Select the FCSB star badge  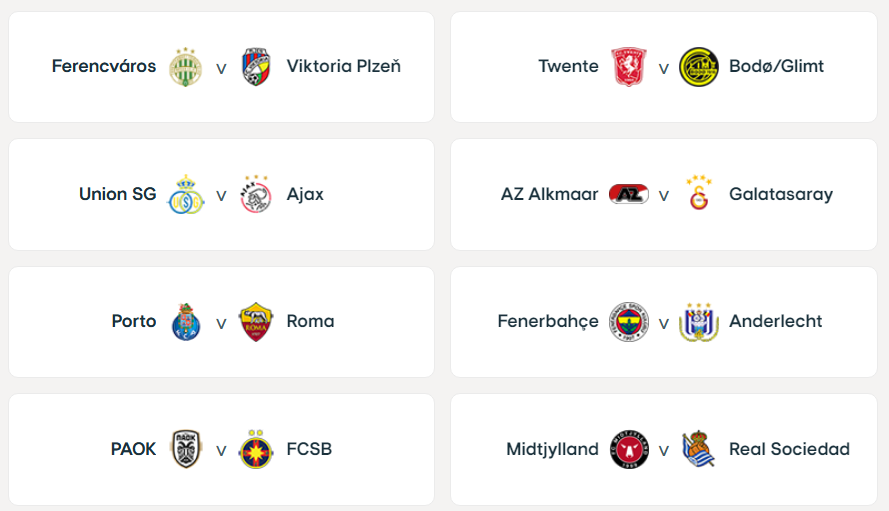point(257,449)
